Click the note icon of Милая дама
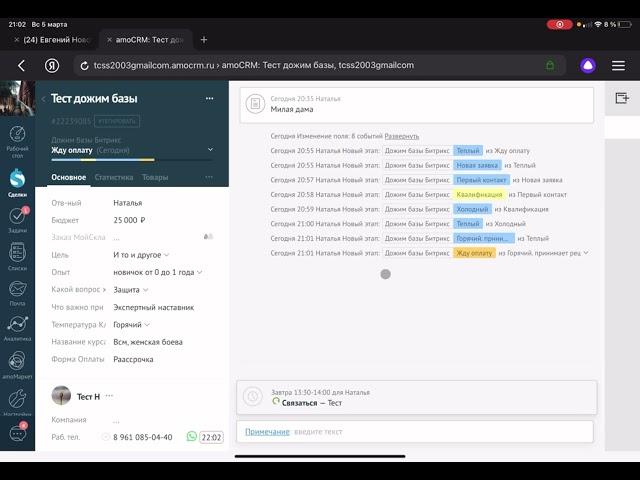 coord(256,104)
